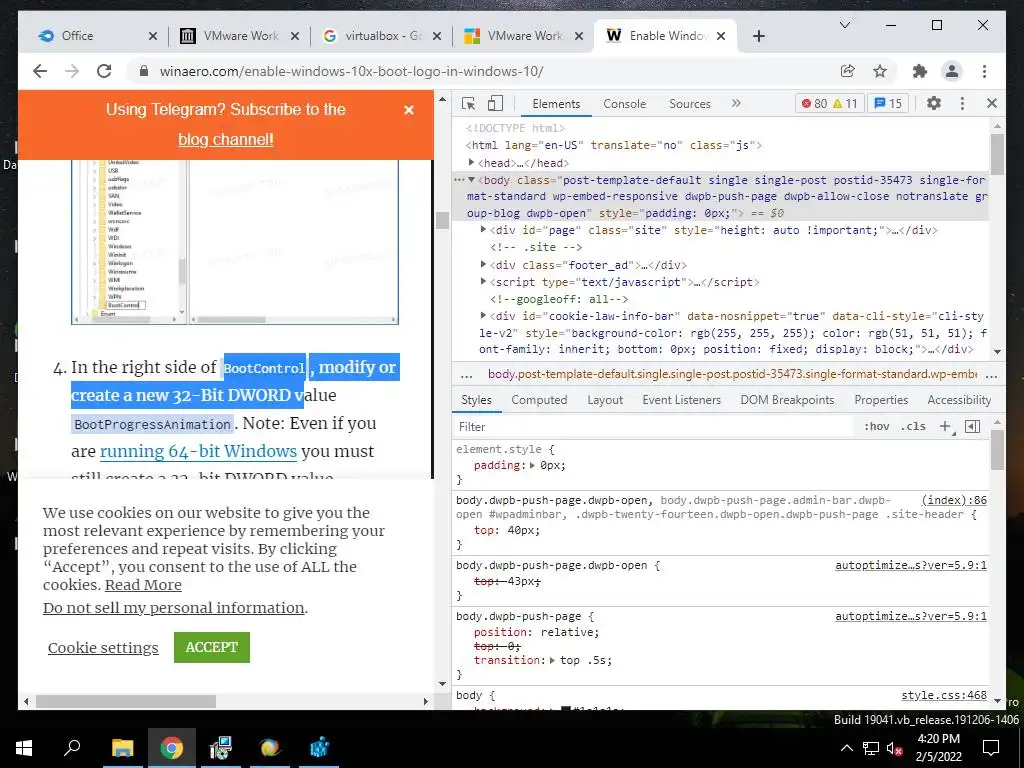Open the blog channel link

point(225,139)
